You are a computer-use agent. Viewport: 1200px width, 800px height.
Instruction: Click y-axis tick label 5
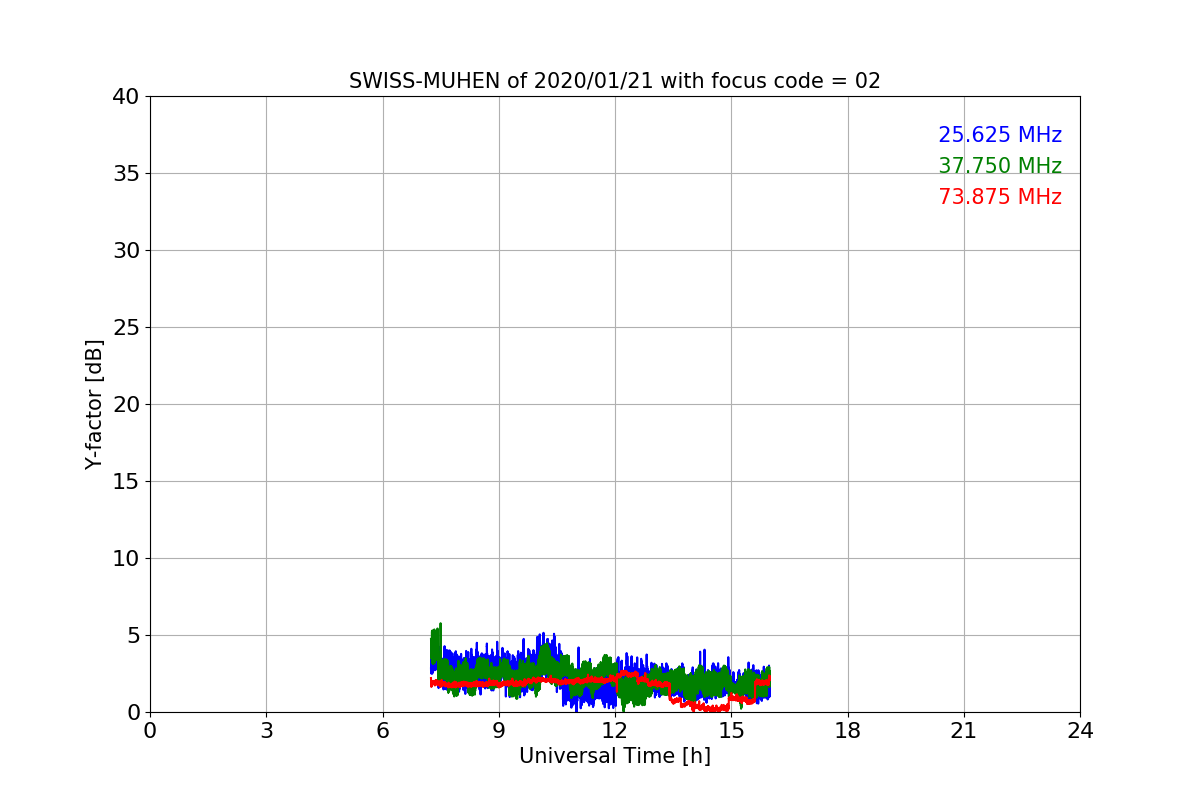[133, 636]
